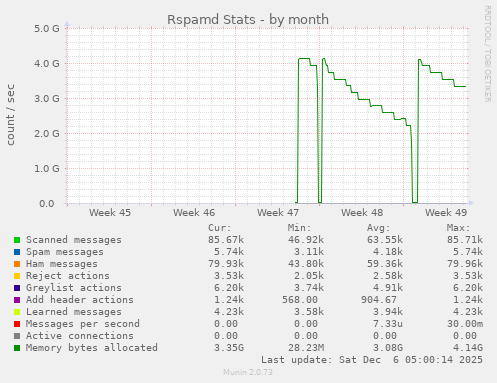This screenshot has width=497, height=383.
Task: Click the Memory bytes maximum 4.14G
Action: 468,348
